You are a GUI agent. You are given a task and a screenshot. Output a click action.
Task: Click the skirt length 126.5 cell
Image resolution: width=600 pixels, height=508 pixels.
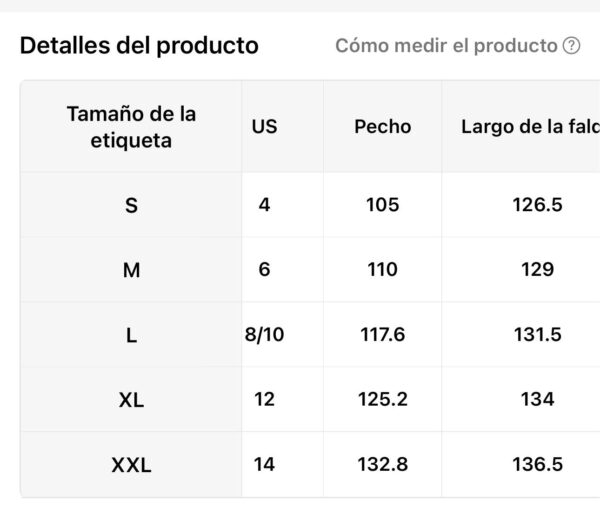click(538, 205)
